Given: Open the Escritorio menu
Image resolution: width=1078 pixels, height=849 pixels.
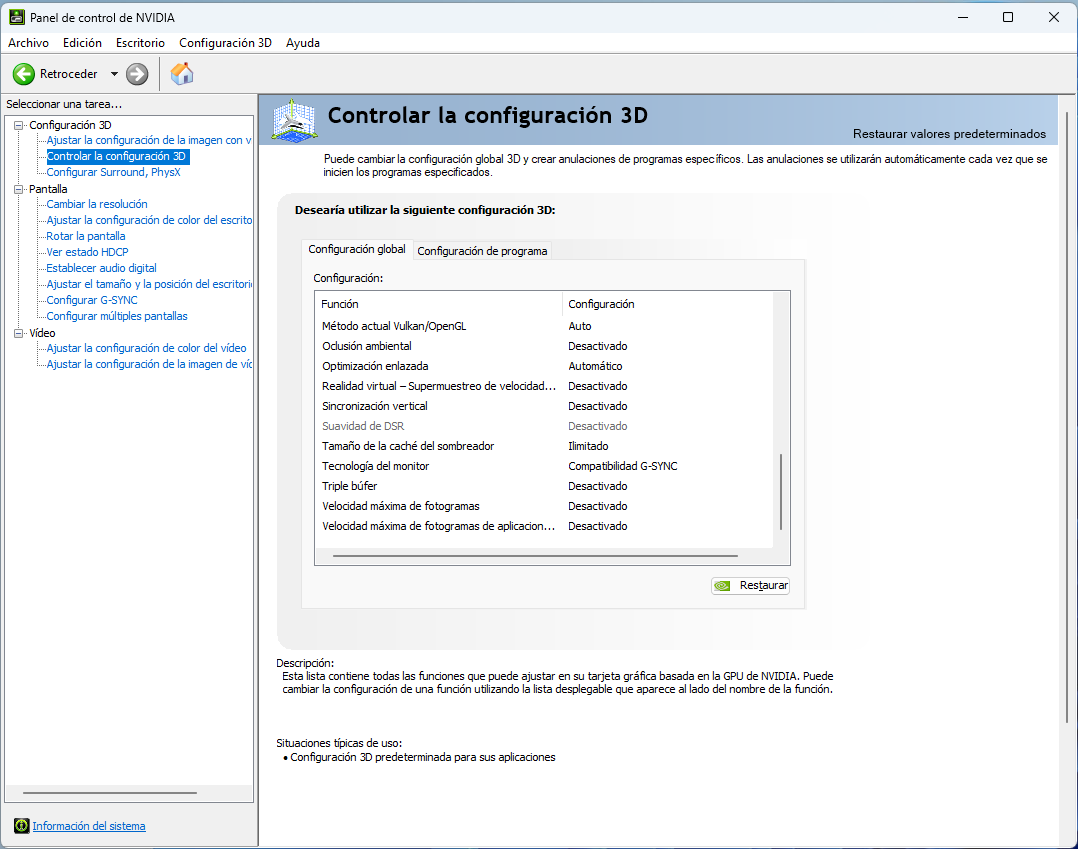Looking at the screenshot, I should click(x=140, y=43).
